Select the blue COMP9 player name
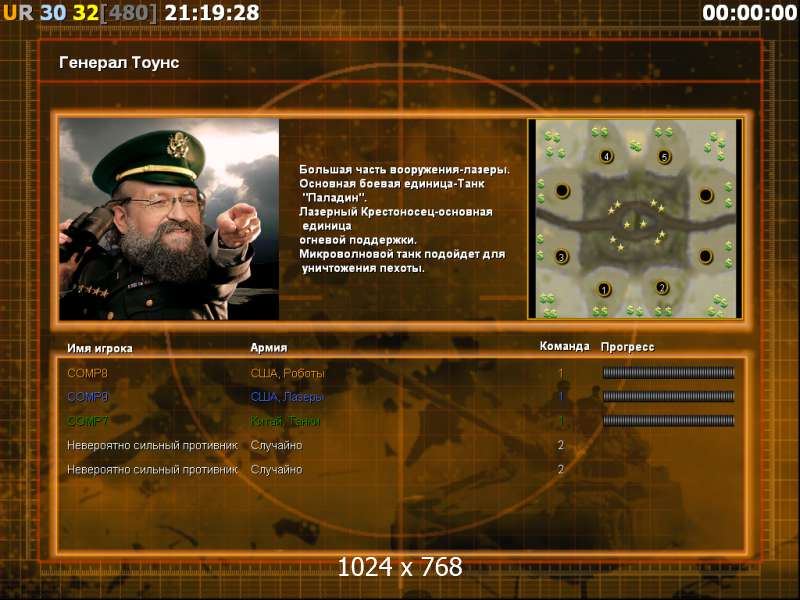This screenshot has width=800, height=600. (x=87, y=397)
